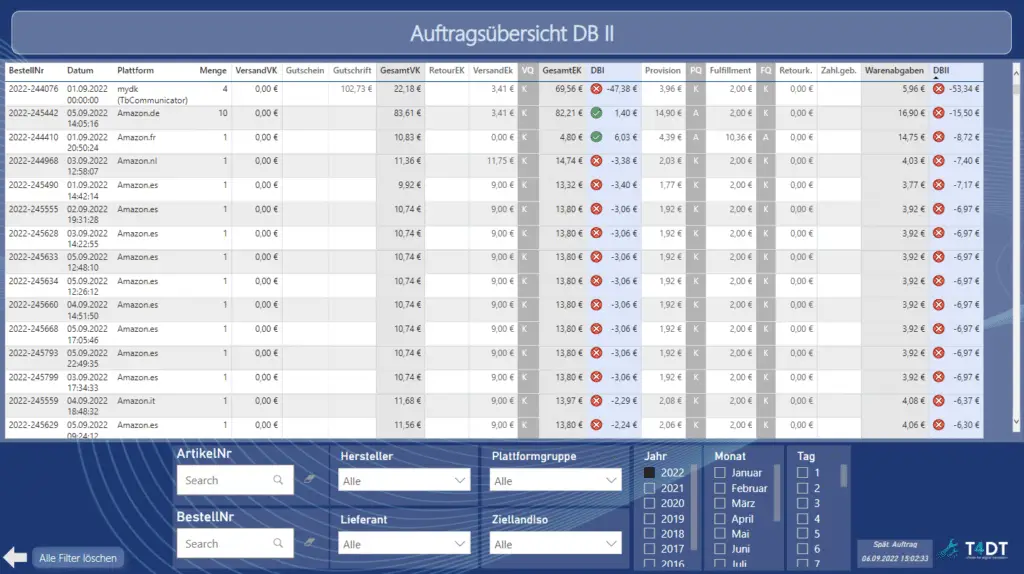Click red DBI icon for order 2022-245660
1024x574 pixels.
pyautogui.click(x=596, y=304)
